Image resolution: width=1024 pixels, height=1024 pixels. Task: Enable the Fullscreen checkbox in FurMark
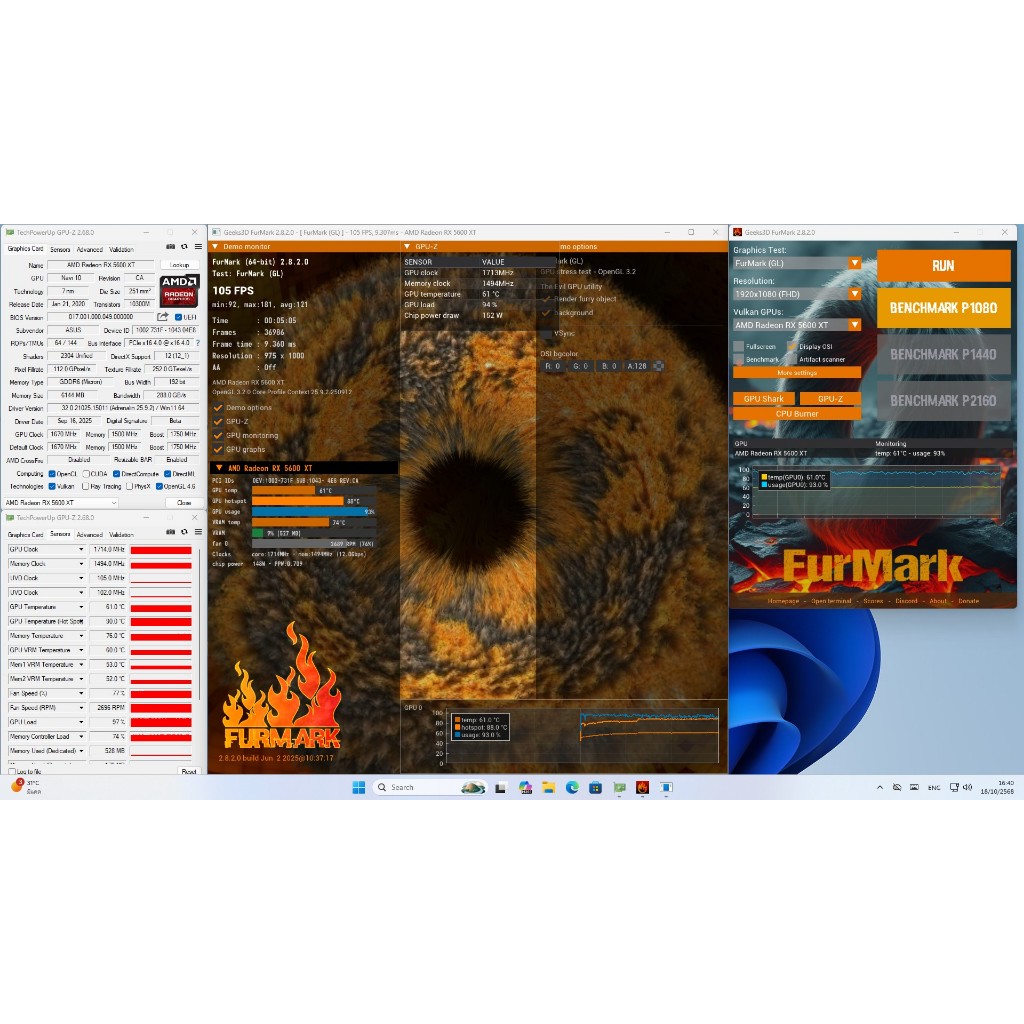(x=739, y=347)
